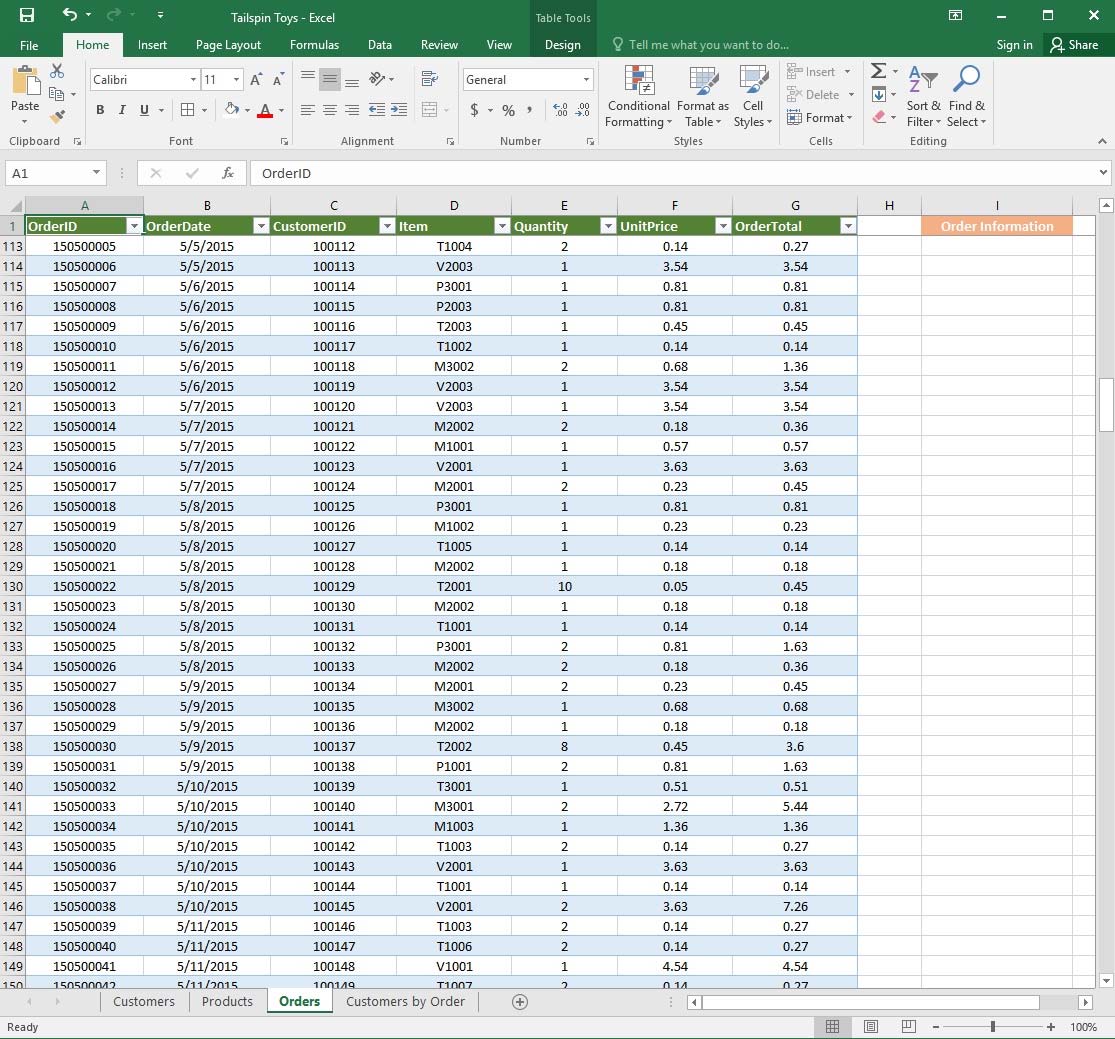
Task: Click the Format Painter brush icon
Action: click(x=57, y=117)
